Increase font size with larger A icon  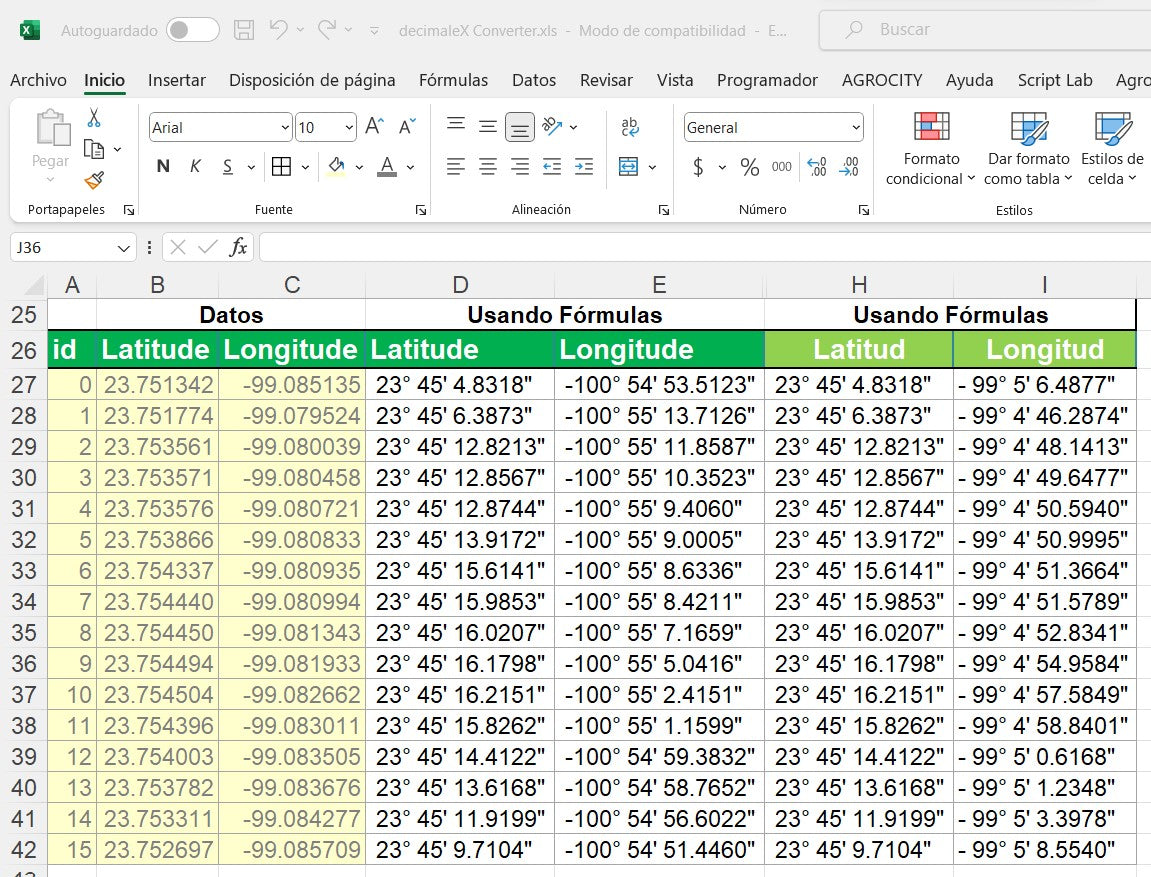pyautogui.click(x=374, y=127)
